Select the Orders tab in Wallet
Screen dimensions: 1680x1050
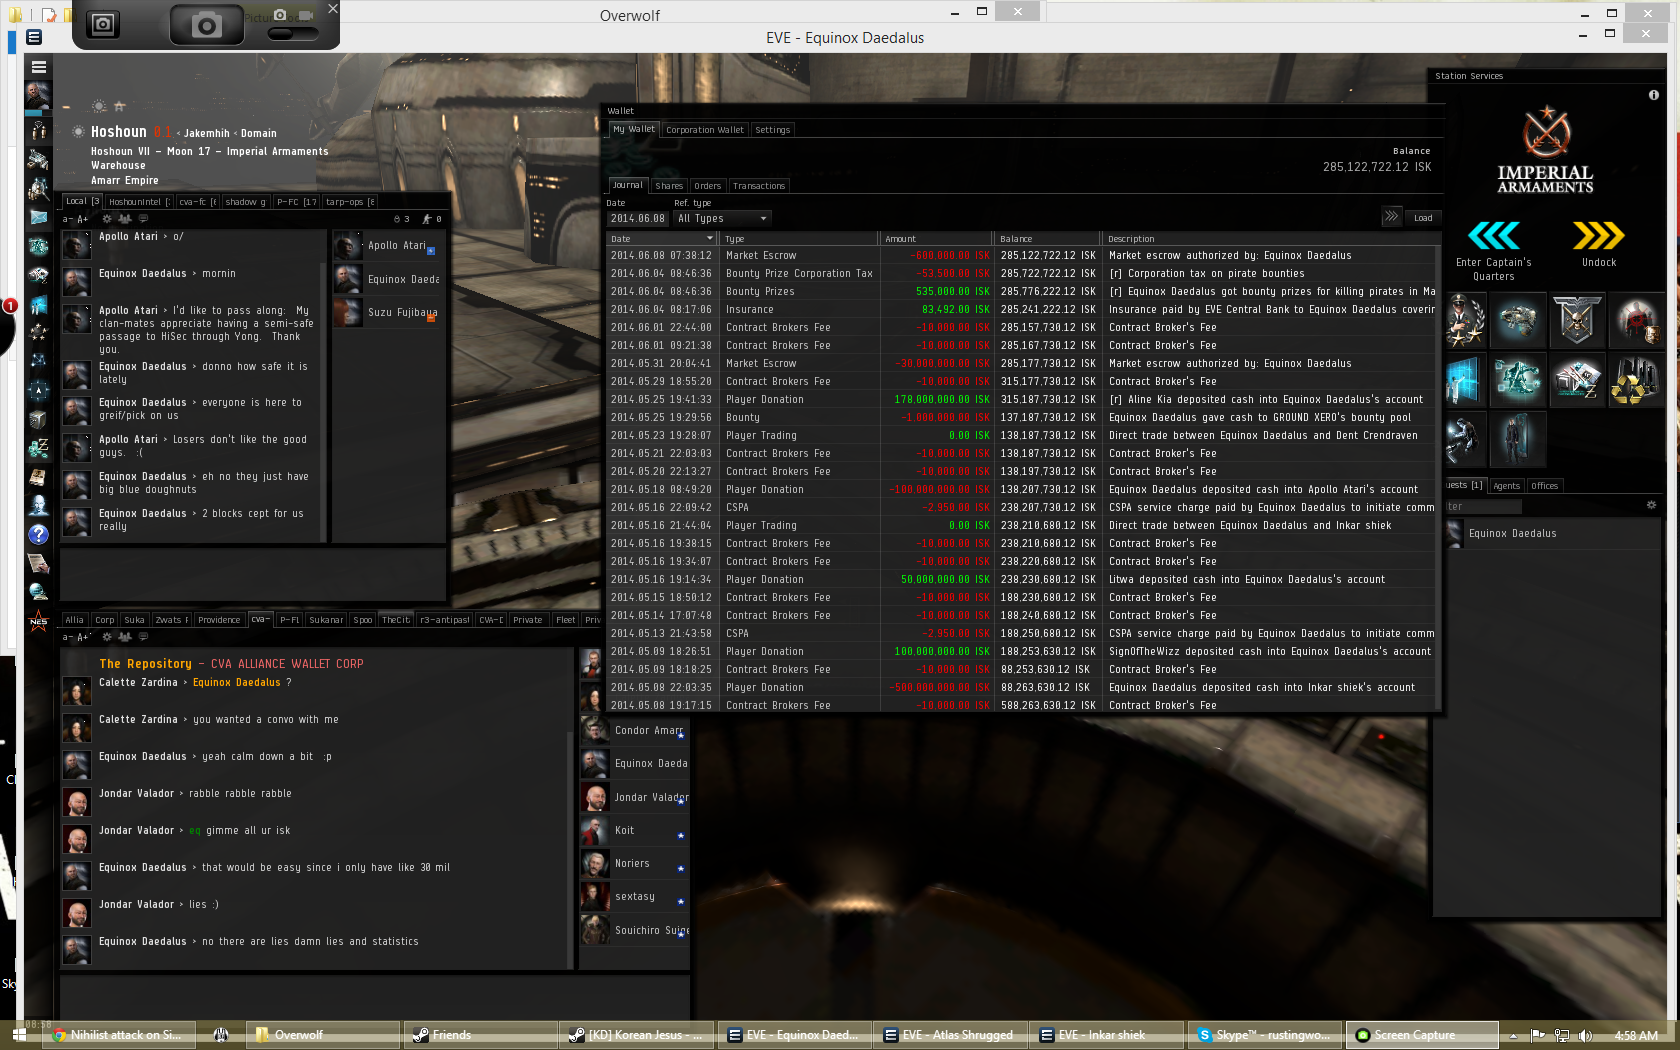click(707, 186)
